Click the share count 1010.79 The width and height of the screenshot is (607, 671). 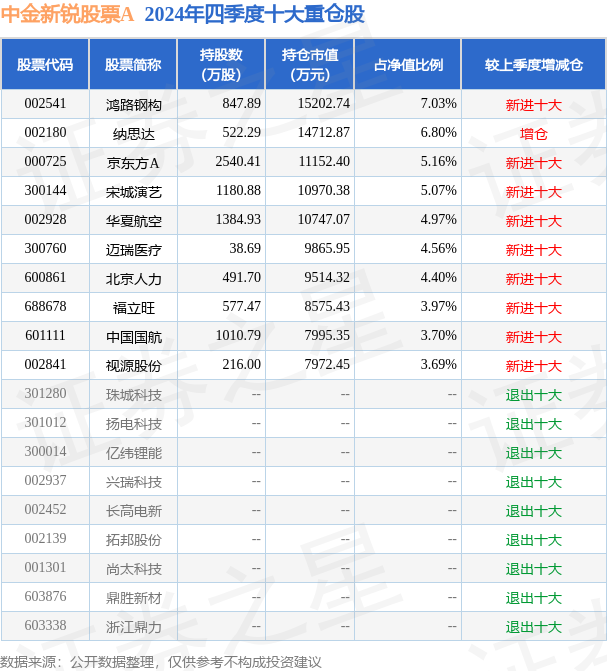[238, 336]
